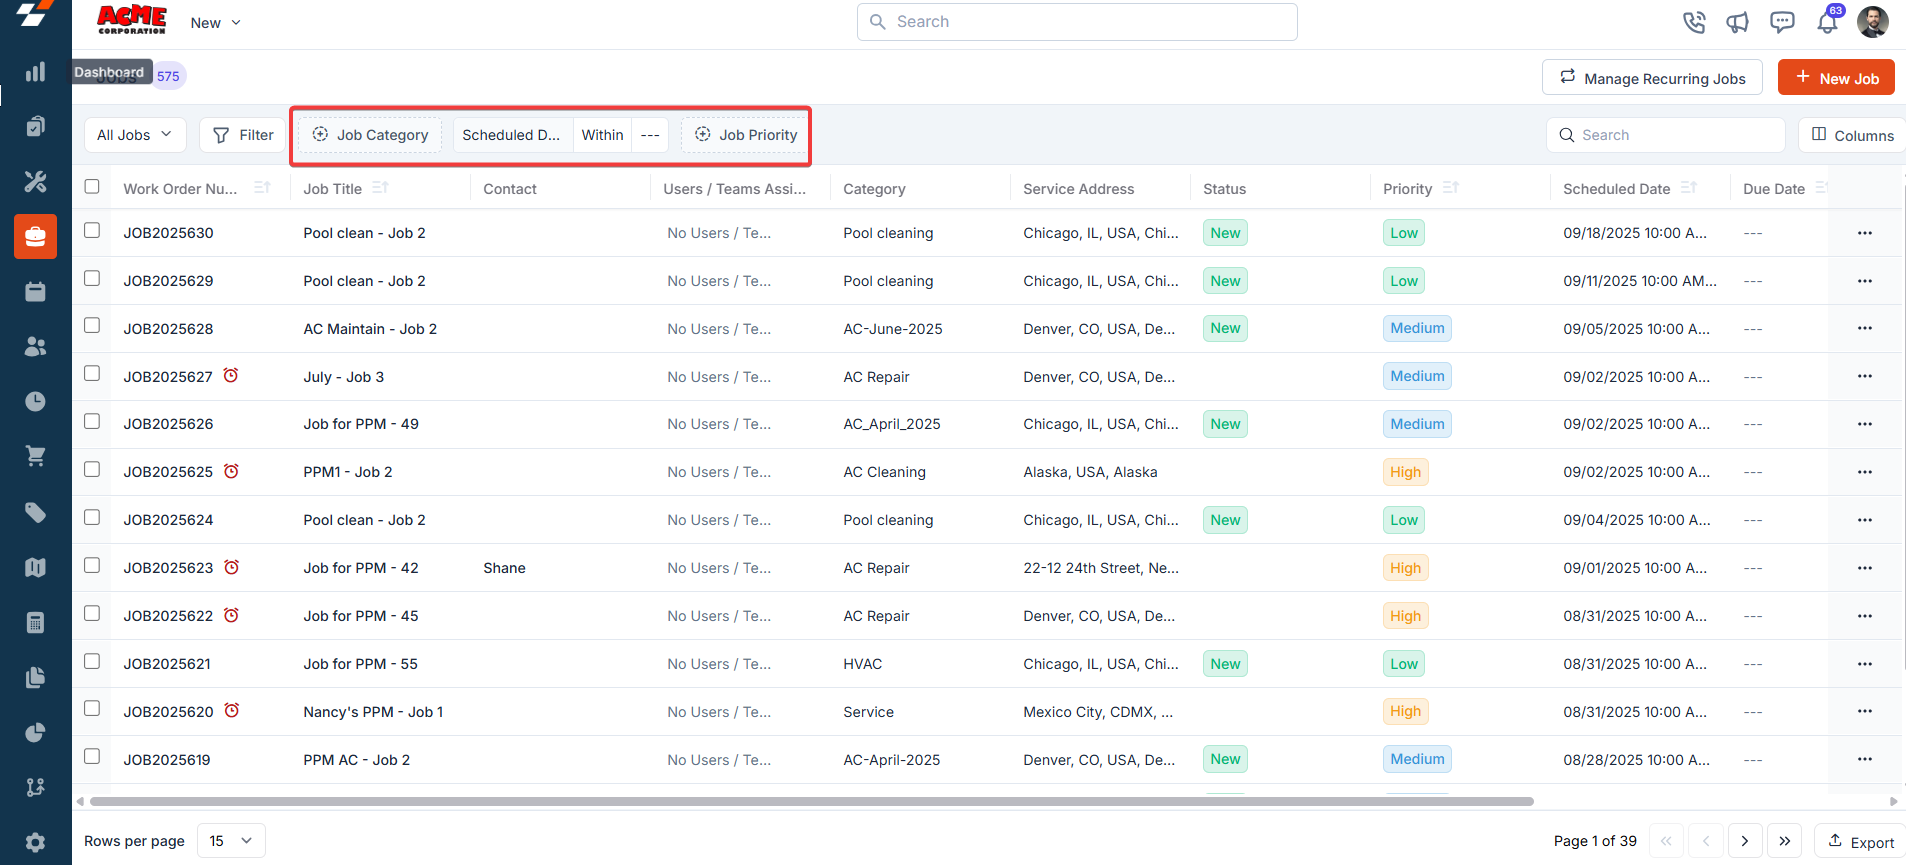The width and height of the screenshot is (1906, 865).
Task: Click the Zuper app logo top-left
Action: coord(35,14)
